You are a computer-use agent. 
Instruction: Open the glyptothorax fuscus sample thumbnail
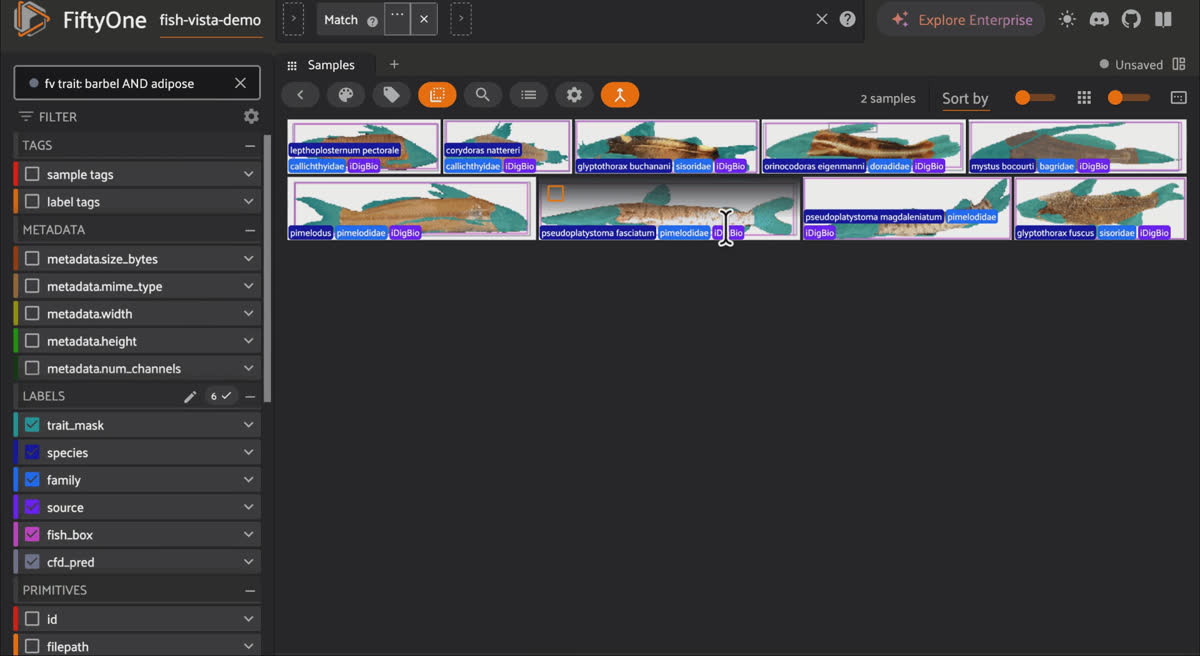click(x=1100, y=208)
